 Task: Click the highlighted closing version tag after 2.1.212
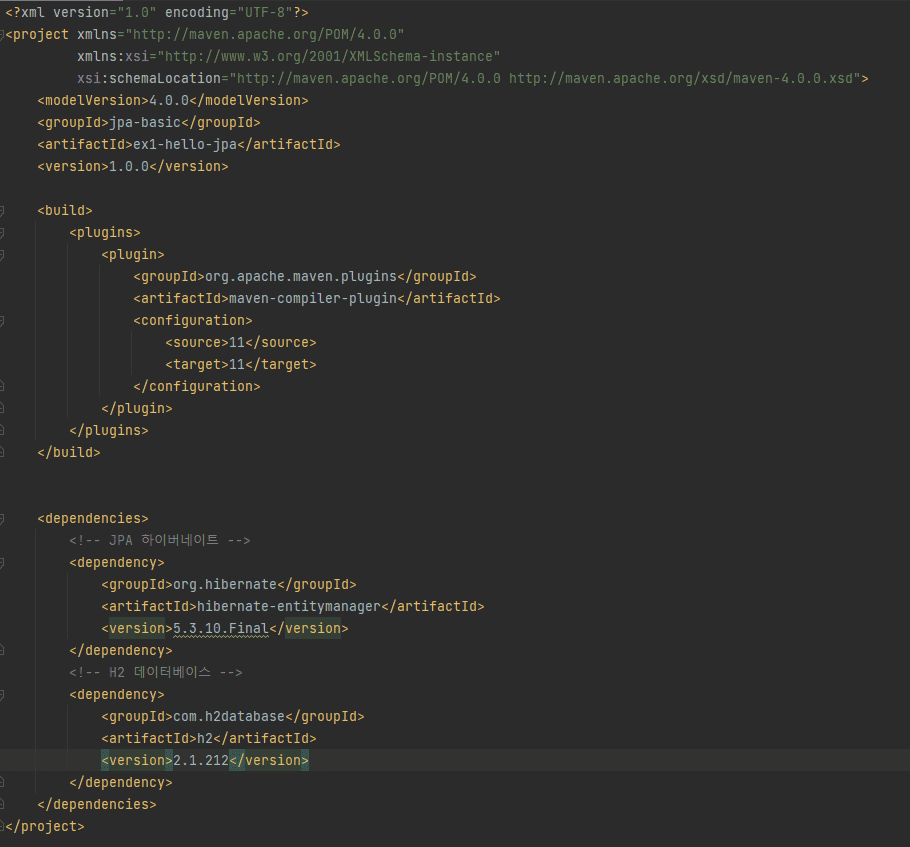tap(269, 761)
